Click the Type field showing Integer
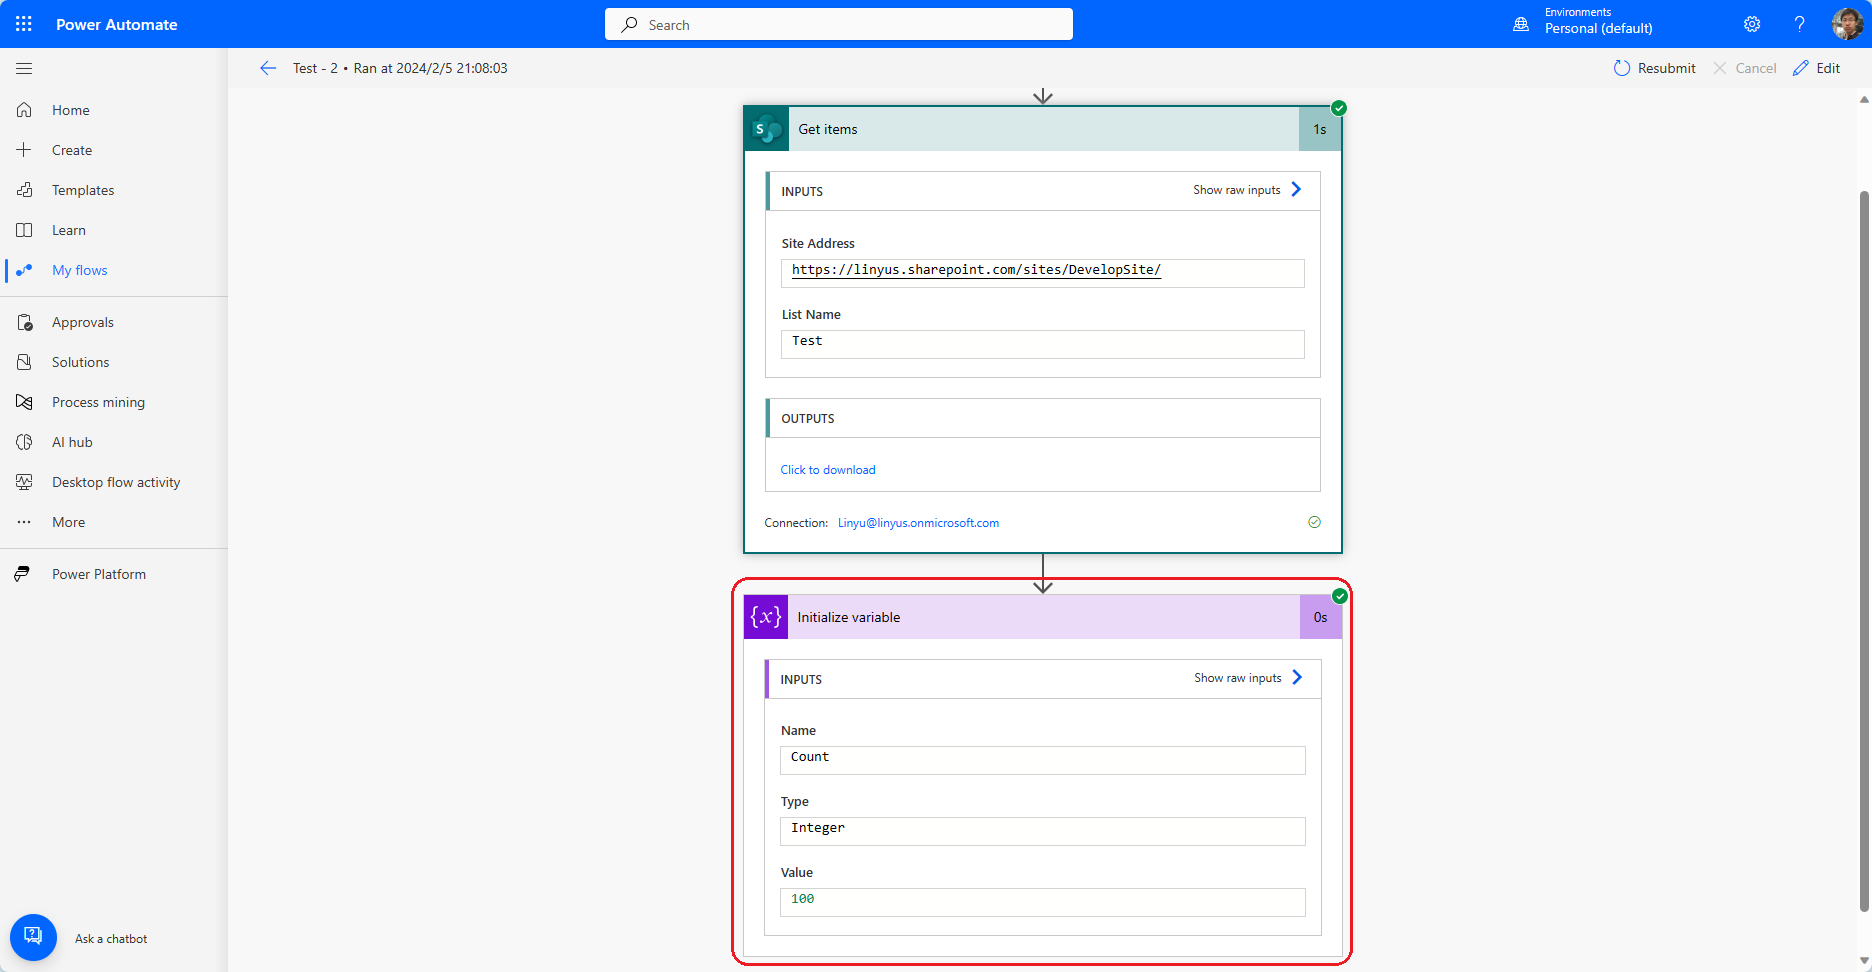 [x=1043, y=831]
